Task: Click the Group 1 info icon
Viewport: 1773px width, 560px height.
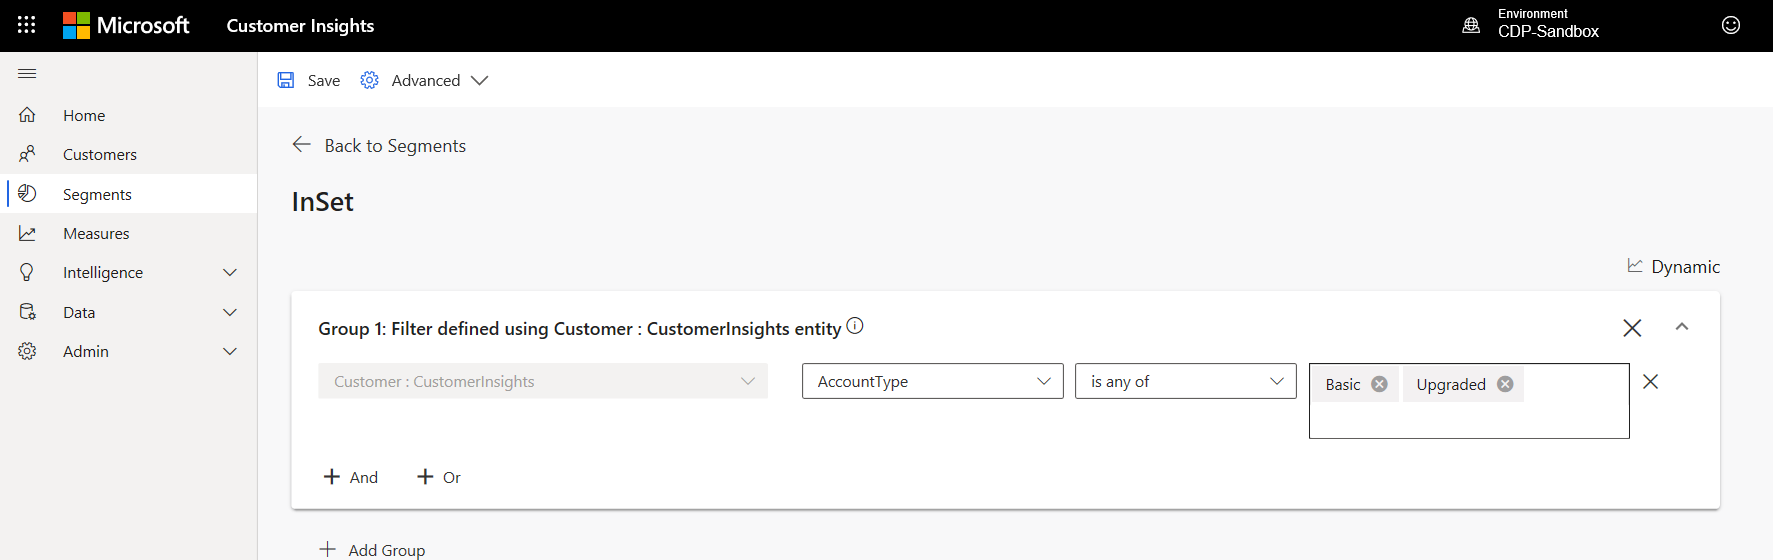Action: [x=855, y=326]
